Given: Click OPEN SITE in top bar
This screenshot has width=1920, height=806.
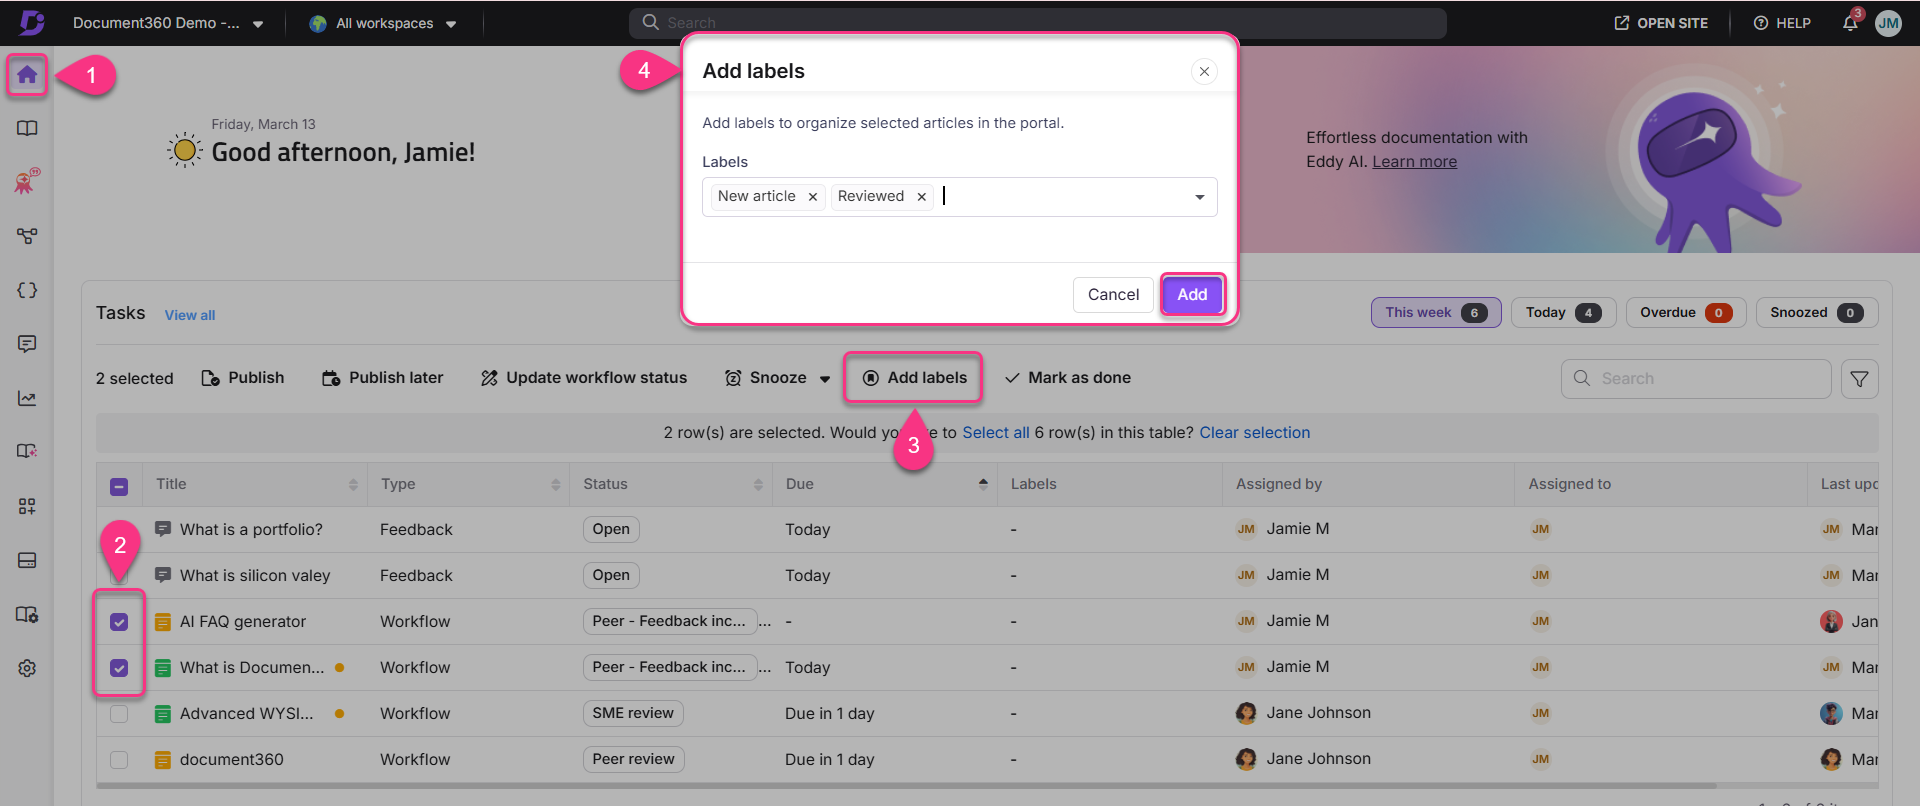Looking at the screenshot, I should (1661, 23).
